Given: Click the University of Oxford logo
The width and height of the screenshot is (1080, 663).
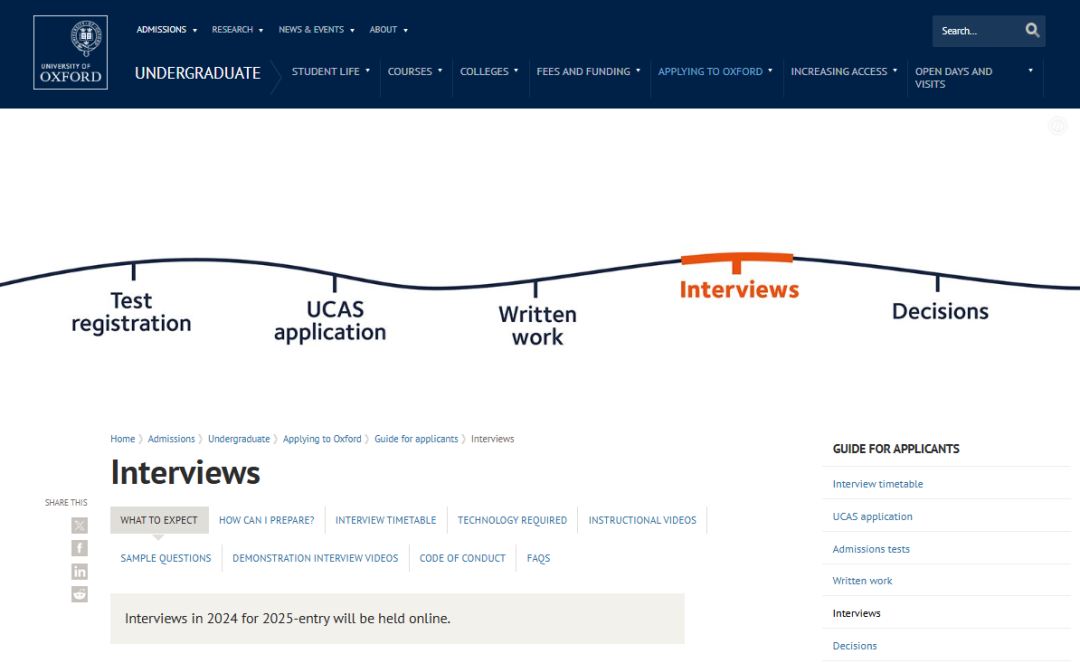Looking at the screenshot, I should [x=70, y=53].
